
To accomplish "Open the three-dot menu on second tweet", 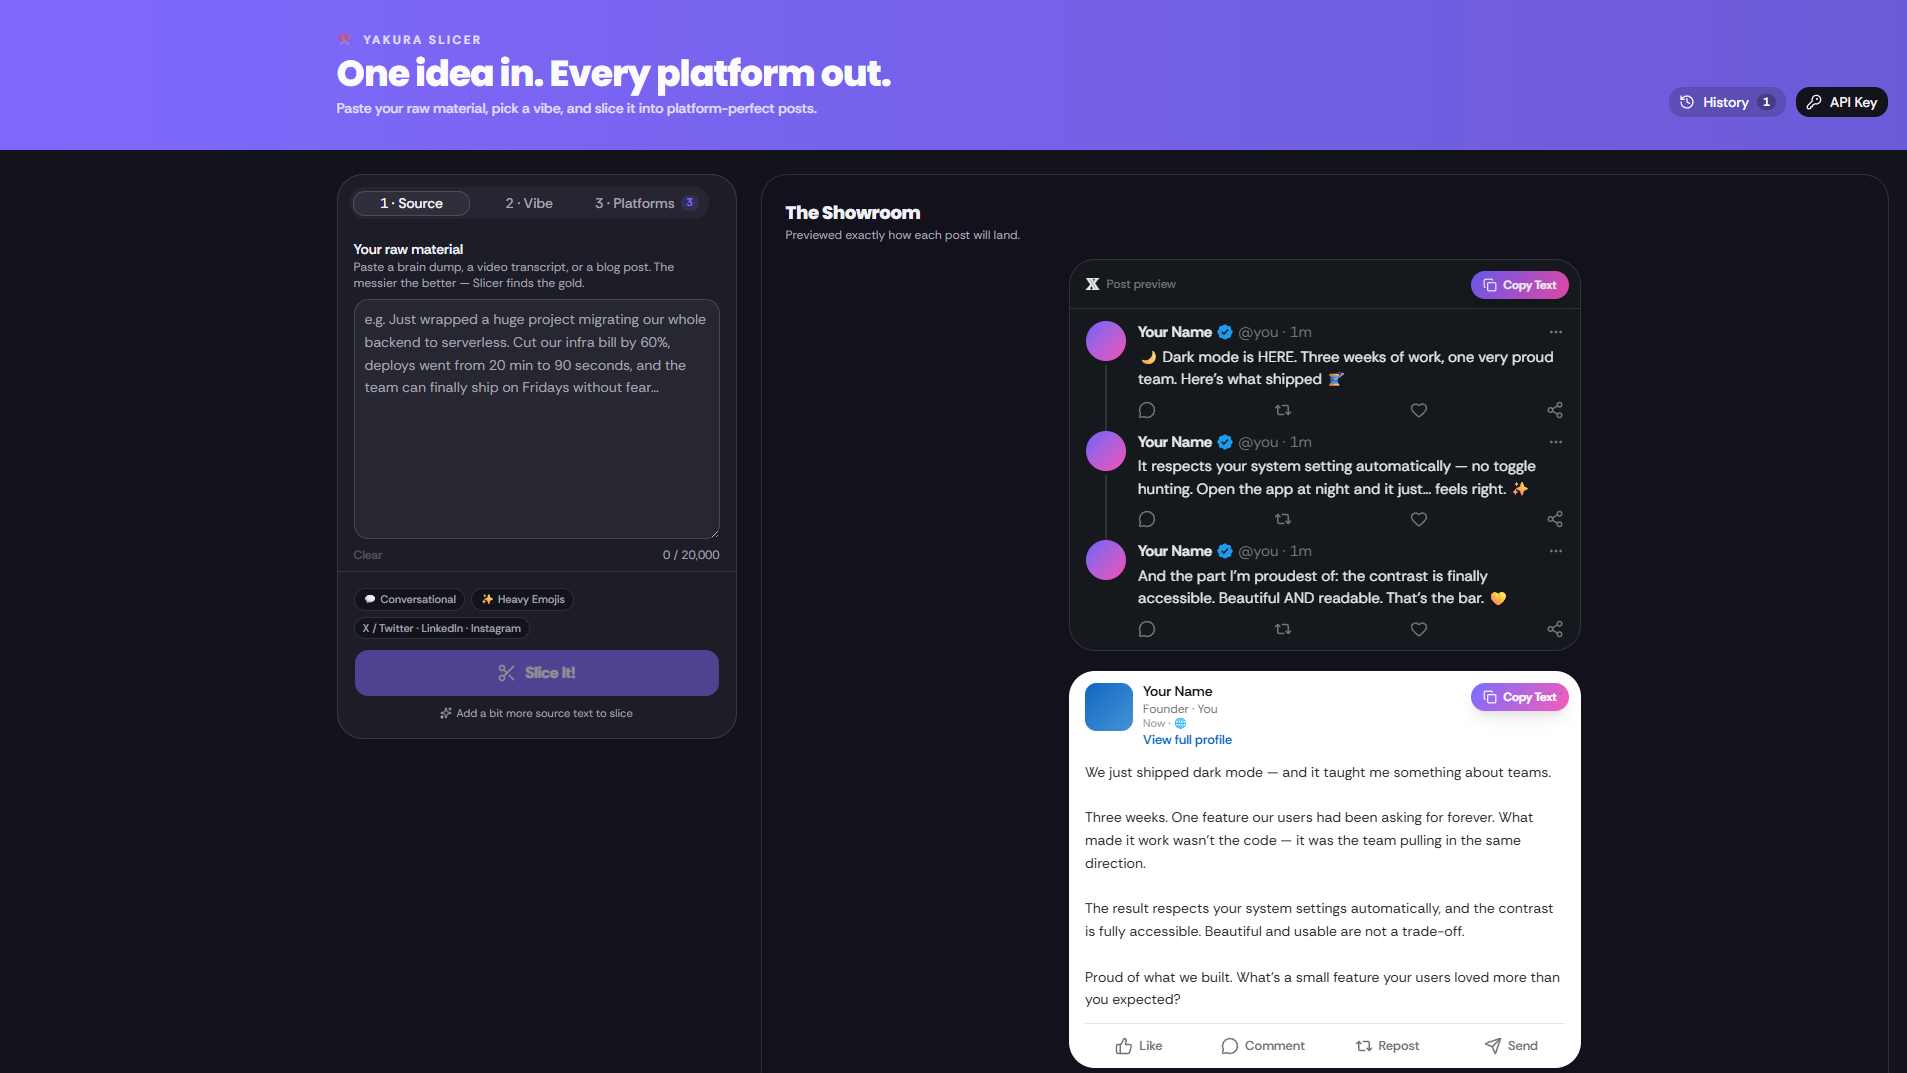I will (1555, 442).
